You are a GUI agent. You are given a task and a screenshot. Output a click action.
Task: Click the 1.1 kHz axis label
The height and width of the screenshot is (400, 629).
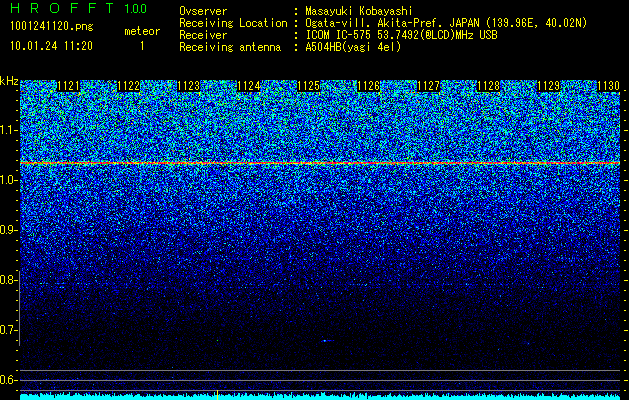pyautogui.click(x=8, y=130)
